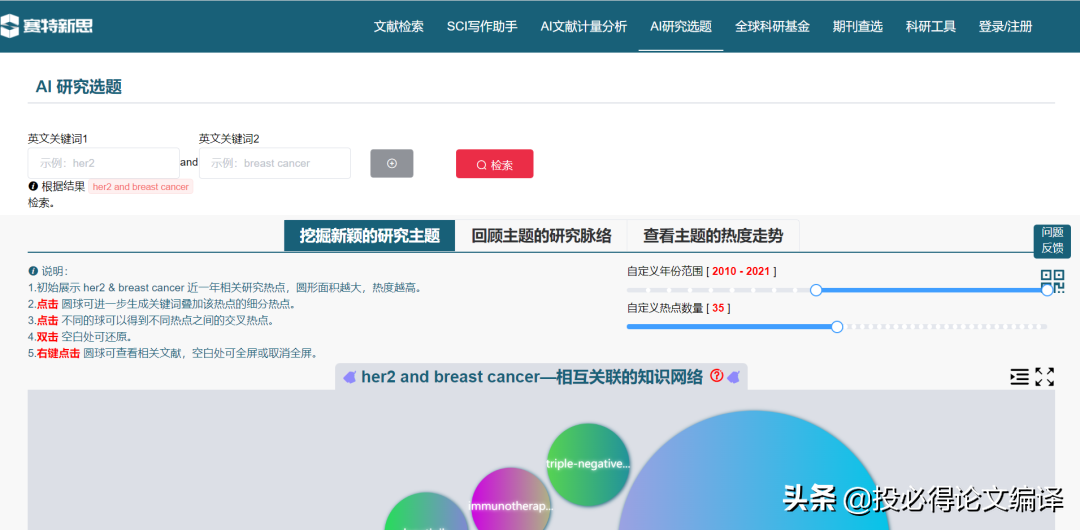
Task: Select the AI研究选题 nav item
Action: tap(681, 27)
